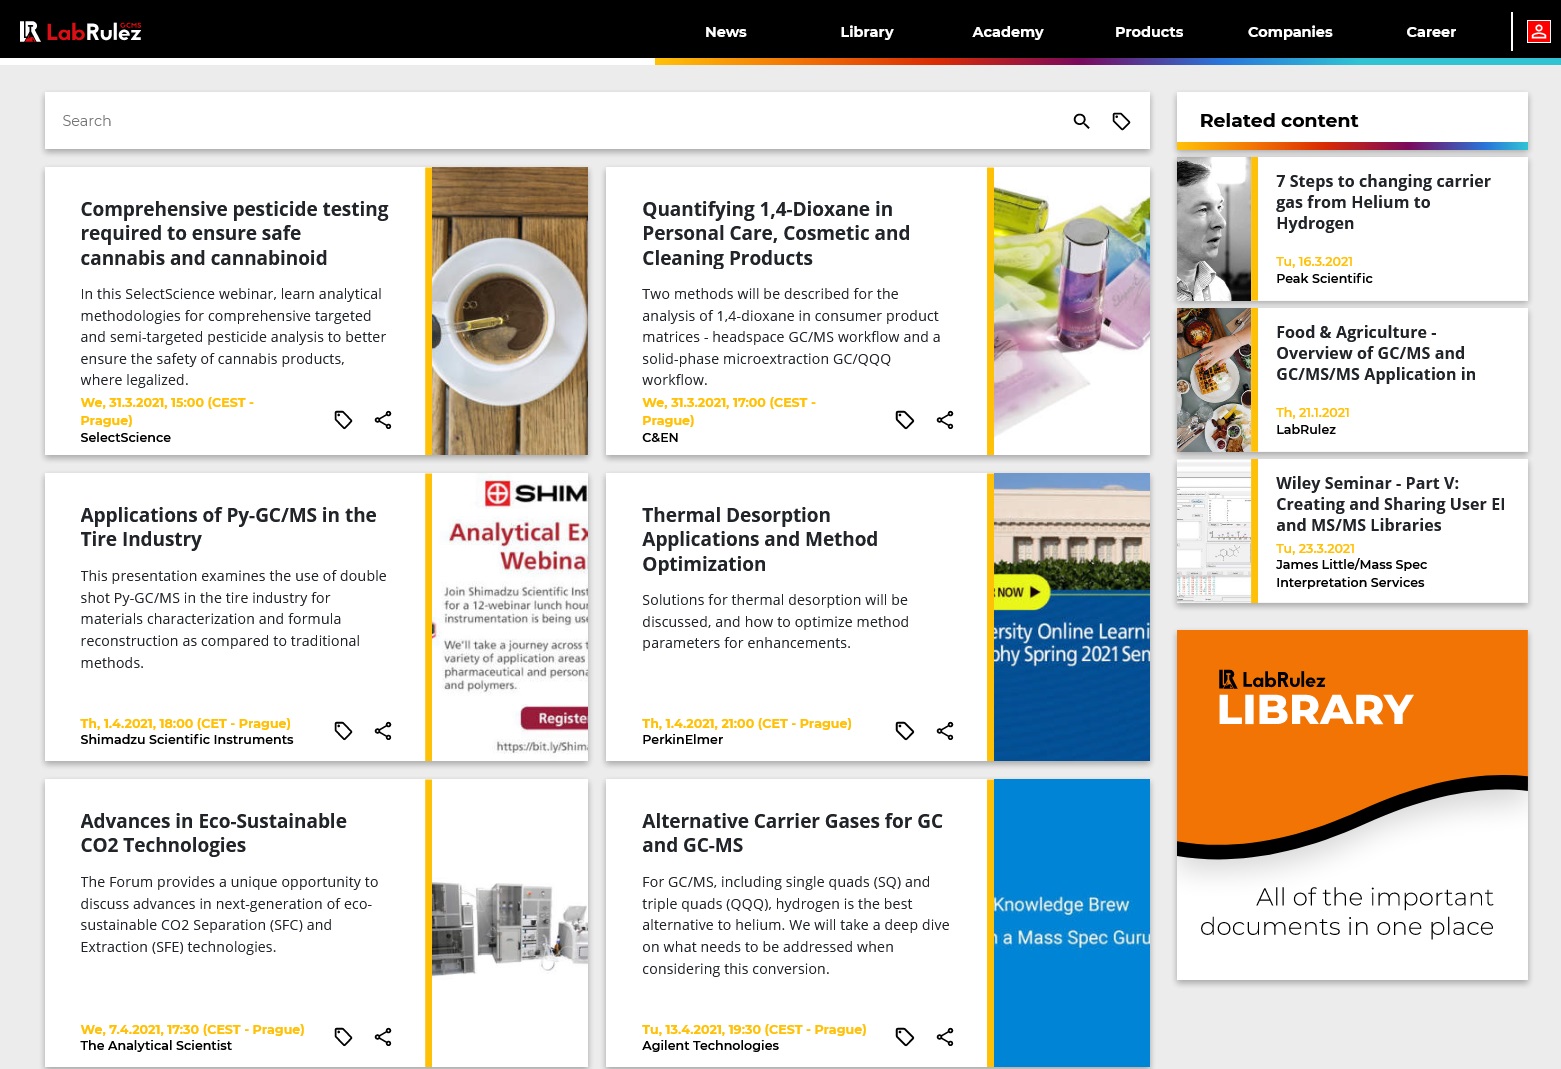The image size is (1561, 1069).
Task: Click date Th, 21.1.2021 in Related content
Action: tap(1313, 413)
